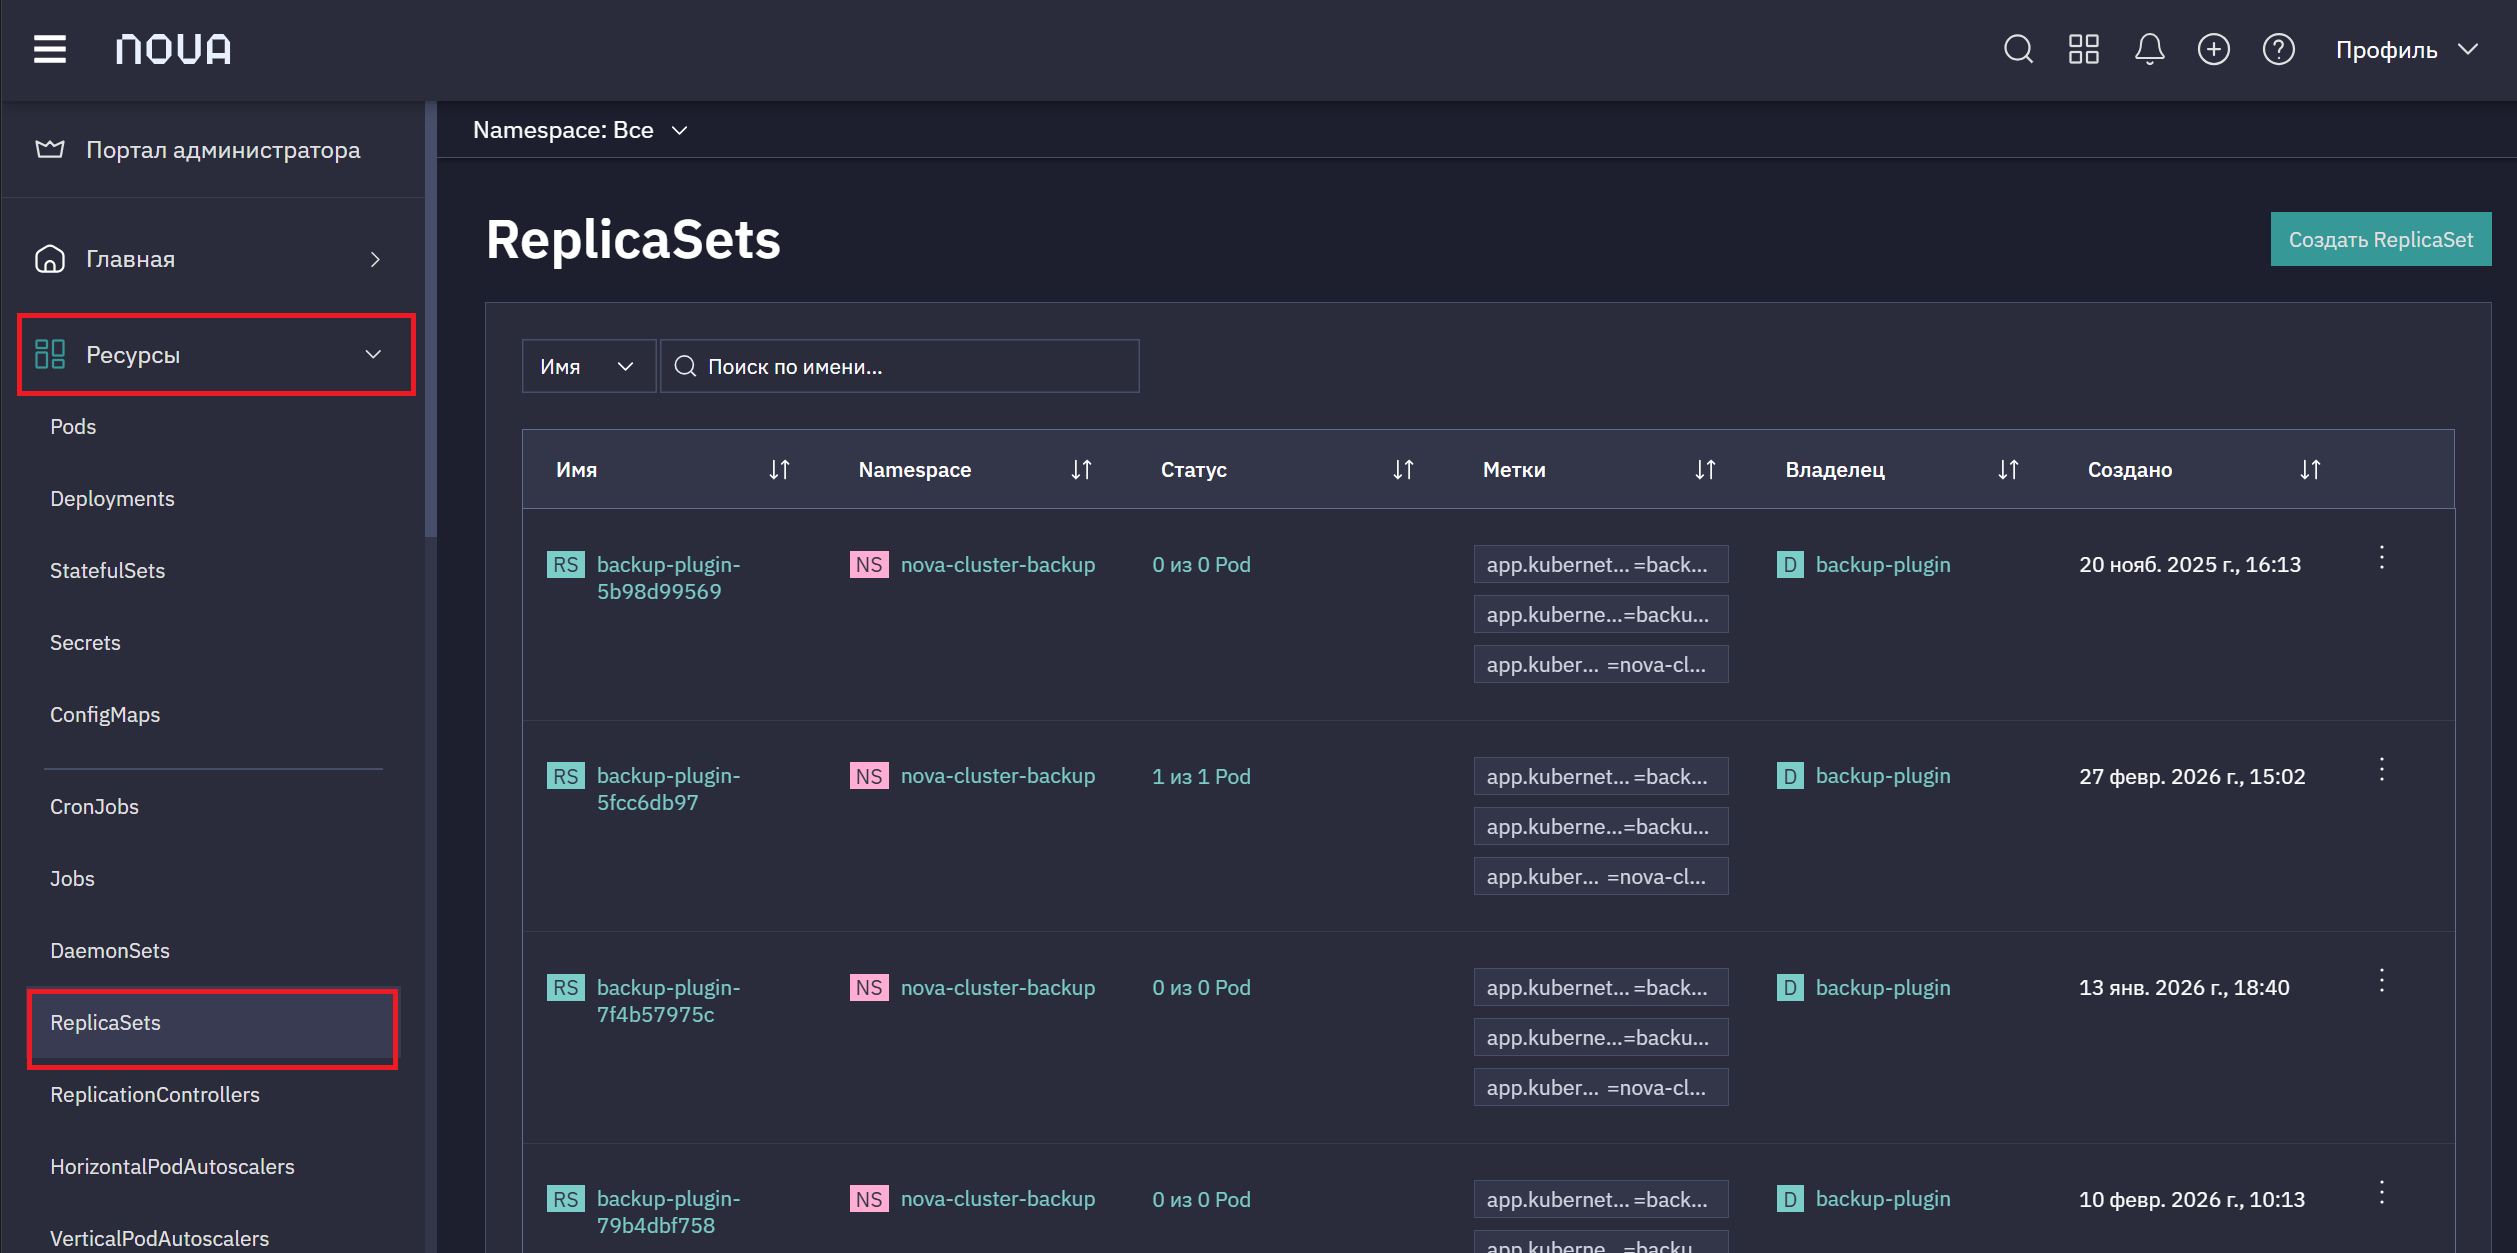The width and height of the screenshot is (2517, 1253).
Task: Click app.kuberne...=backu... label of backup-plugin-7f4b57975c
Action: tap(1601, 1038)
